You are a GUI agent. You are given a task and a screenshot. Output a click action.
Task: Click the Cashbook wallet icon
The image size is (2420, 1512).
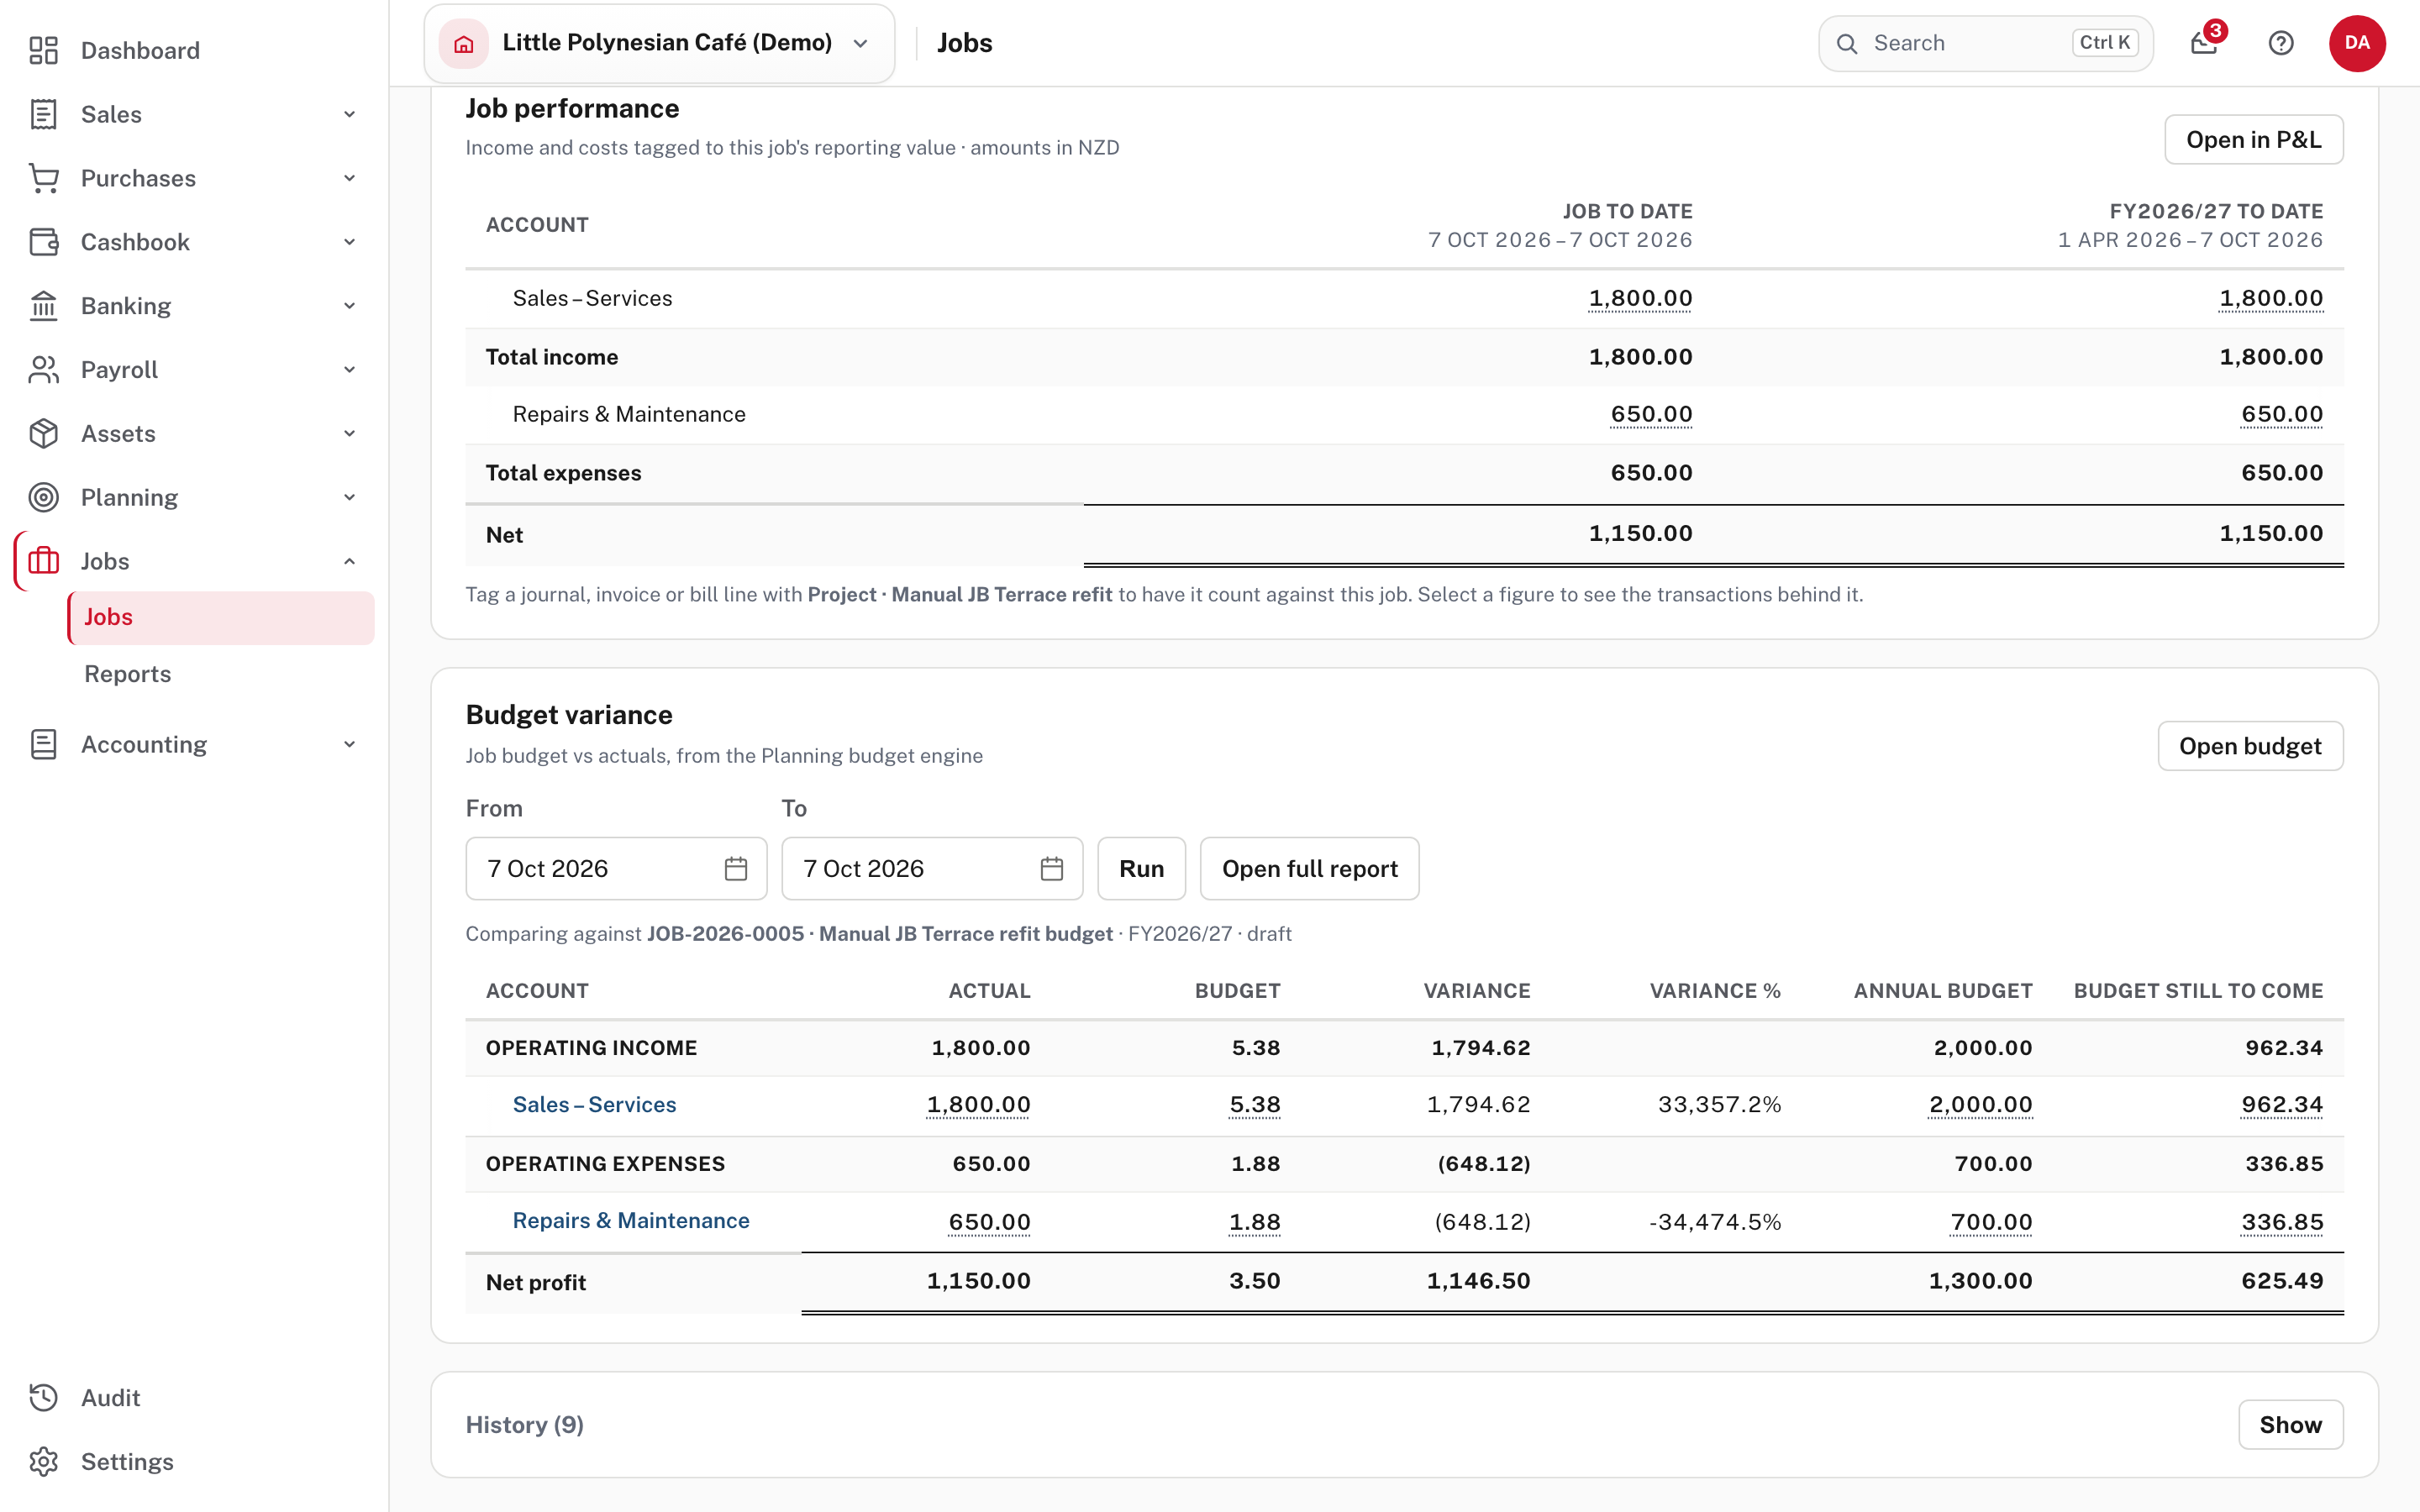[x=43, y=242]
